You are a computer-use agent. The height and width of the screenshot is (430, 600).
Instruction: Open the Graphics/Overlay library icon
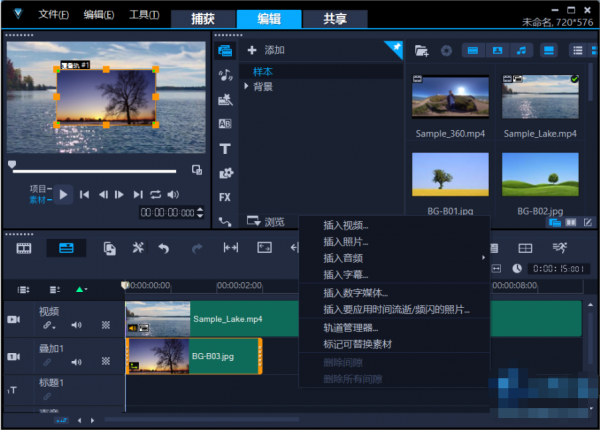(x=226, y=173)
